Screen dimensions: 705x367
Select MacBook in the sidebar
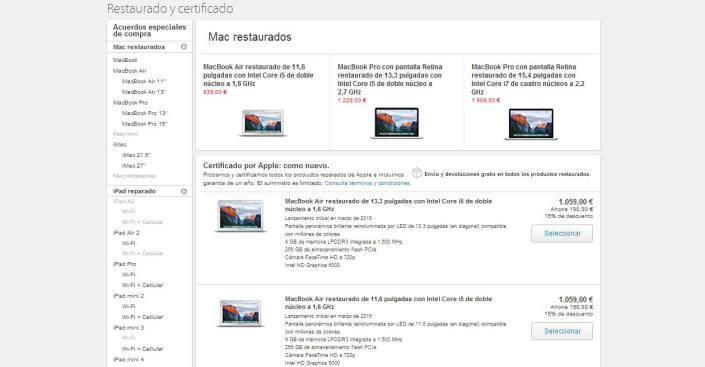point(125,60)
